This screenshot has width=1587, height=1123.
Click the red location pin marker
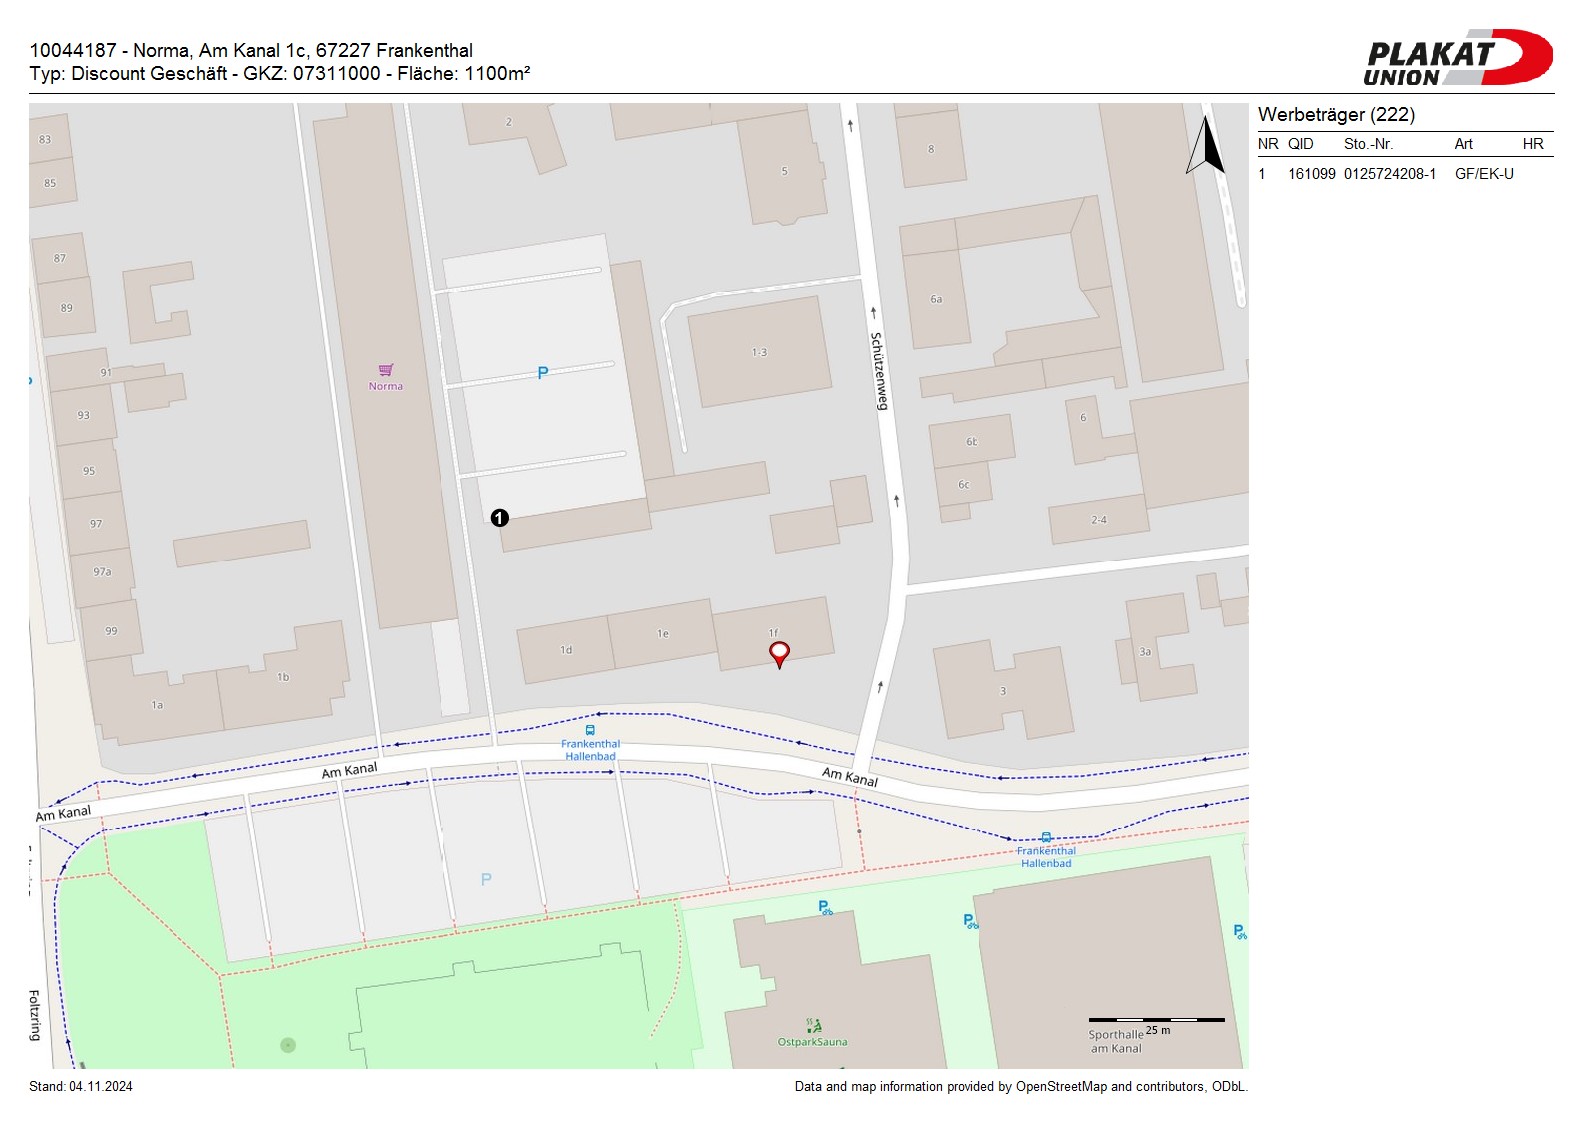(x=779, y=655)
